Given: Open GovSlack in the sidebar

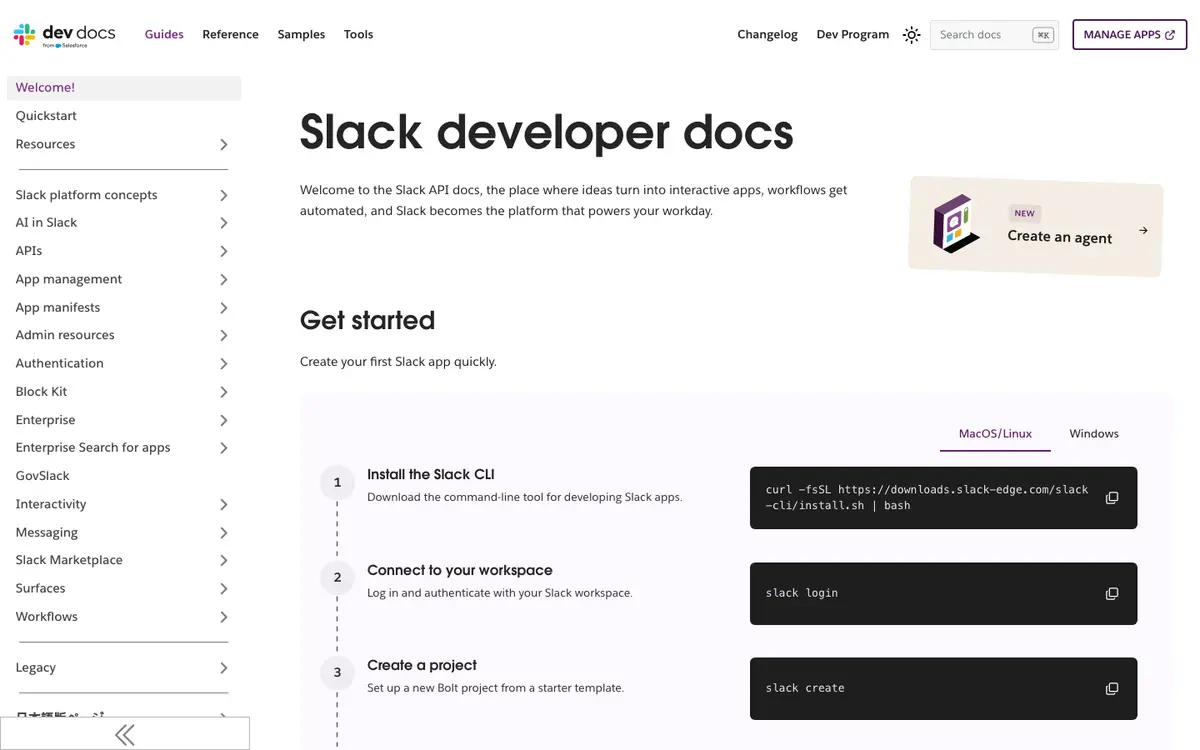Looking at the screenshot, I should coord(124,476).
